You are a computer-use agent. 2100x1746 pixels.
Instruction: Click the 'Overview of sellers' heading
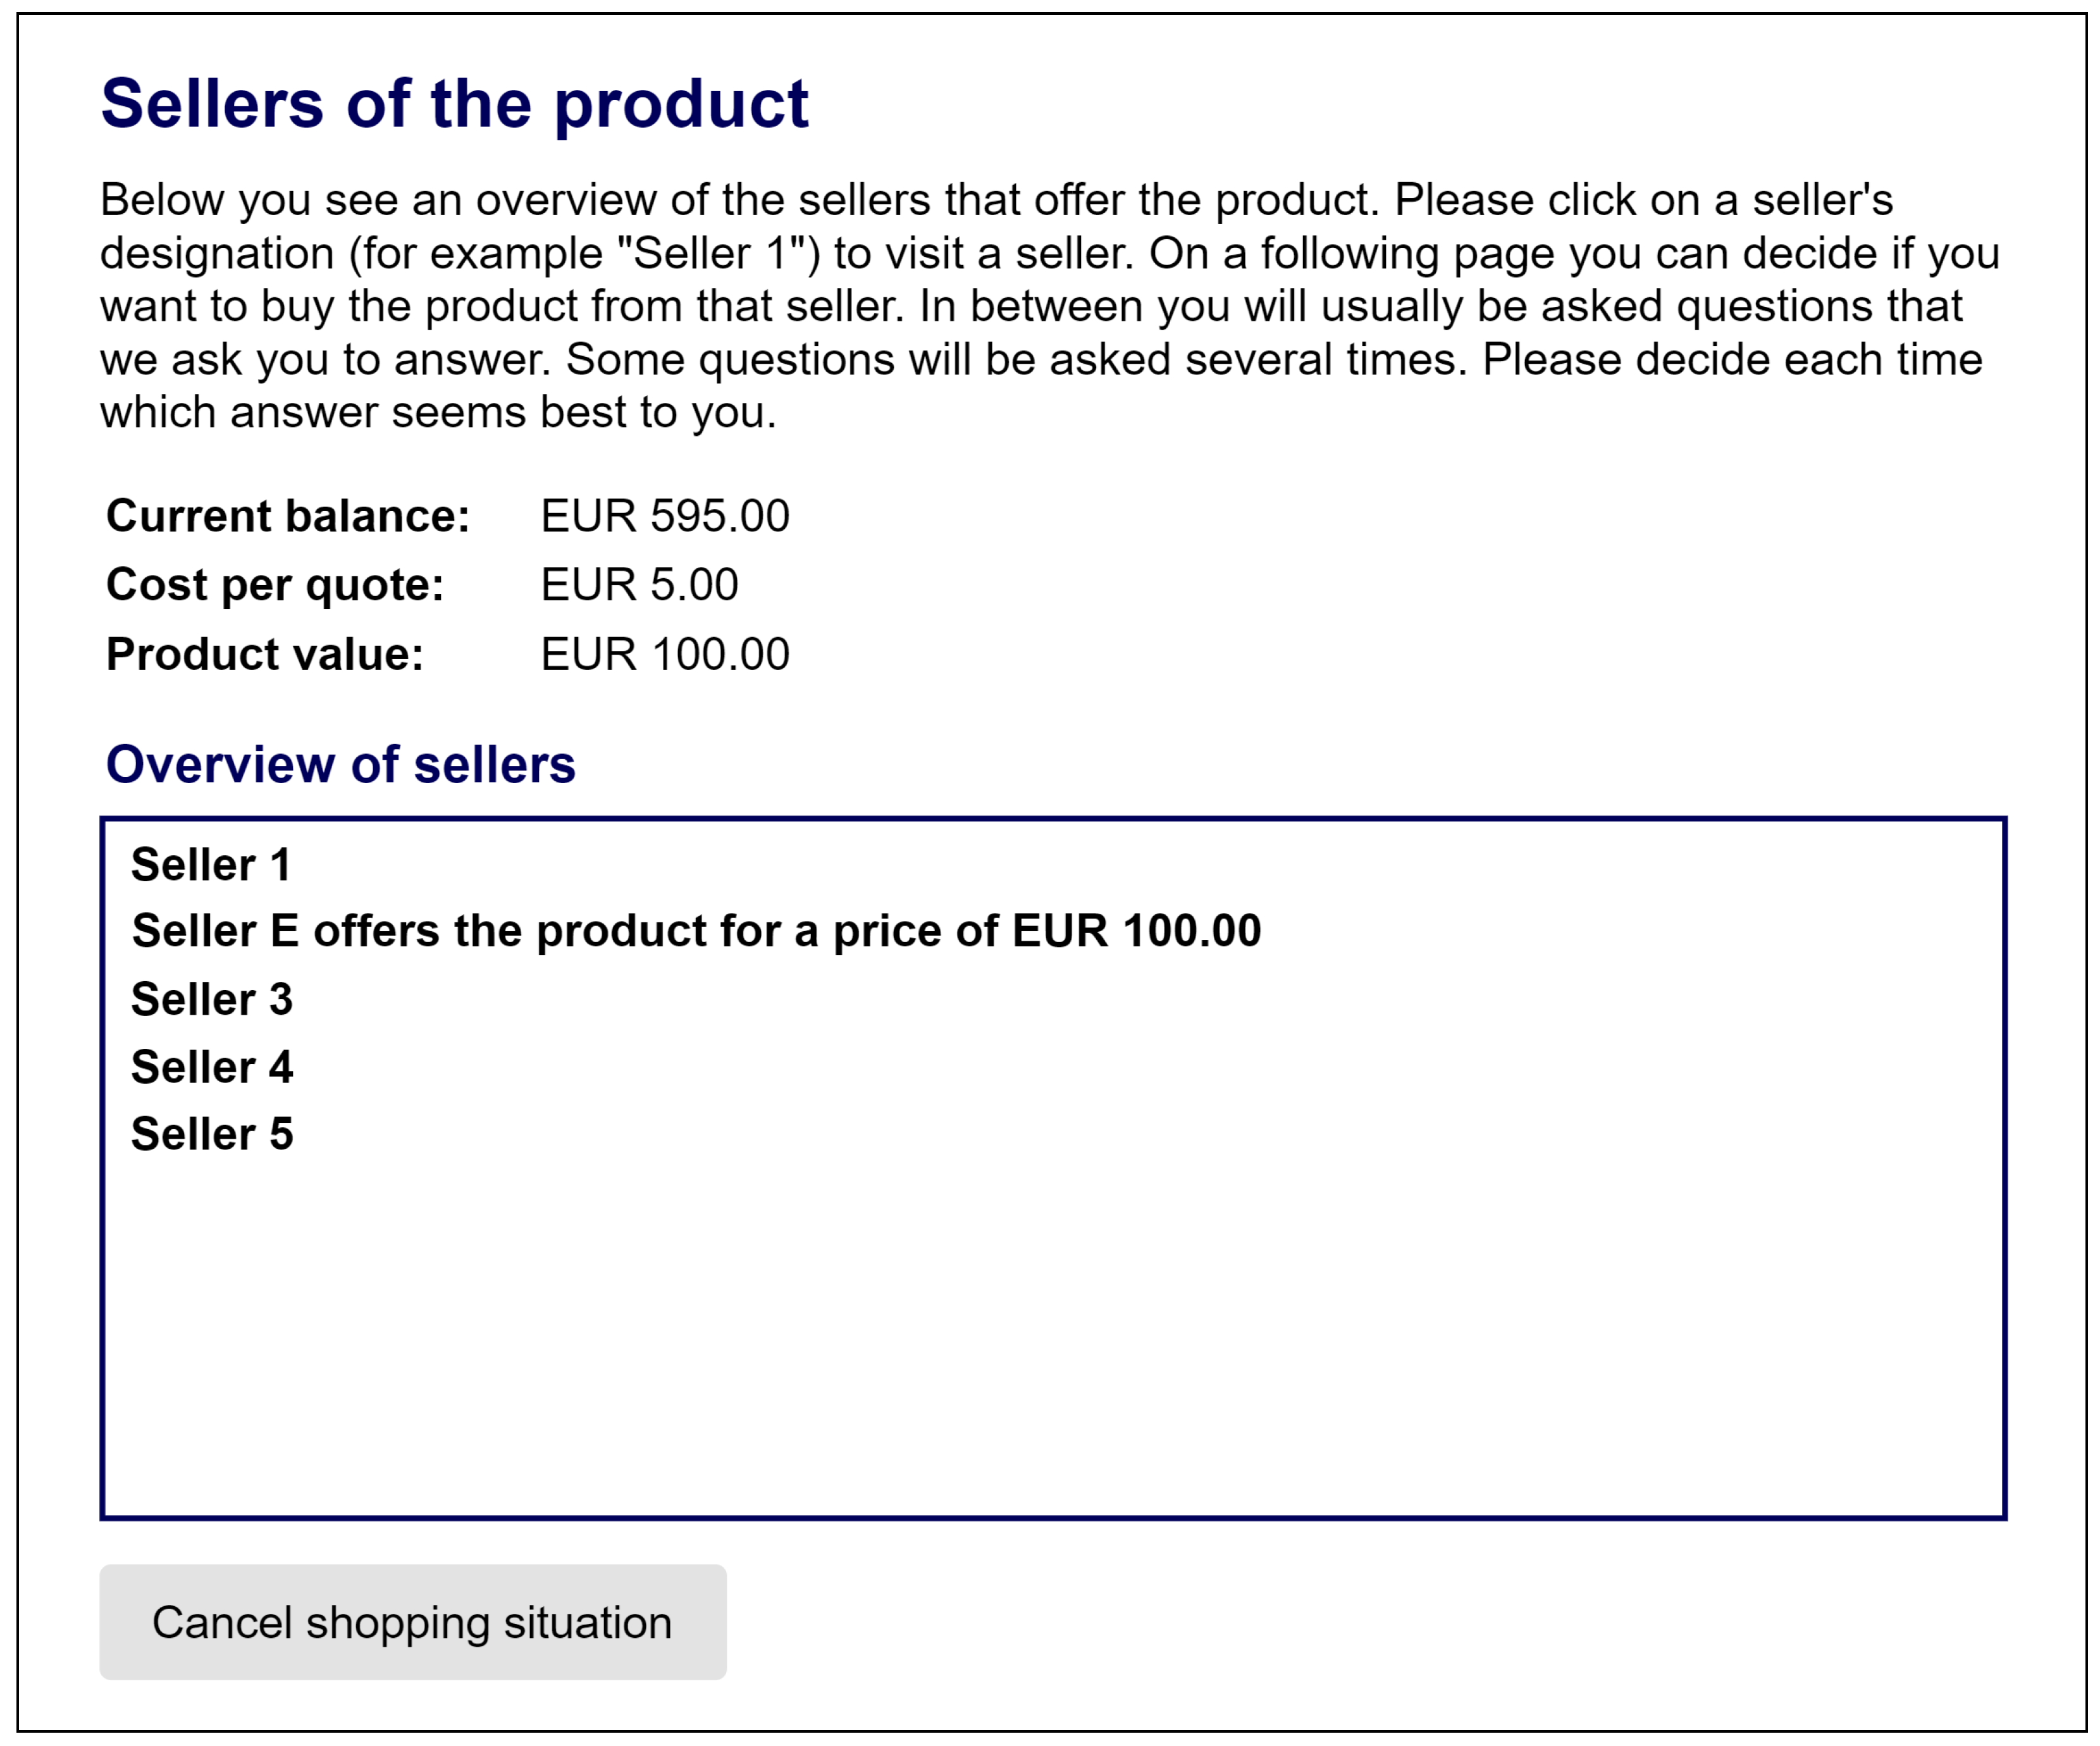(340, 765)
